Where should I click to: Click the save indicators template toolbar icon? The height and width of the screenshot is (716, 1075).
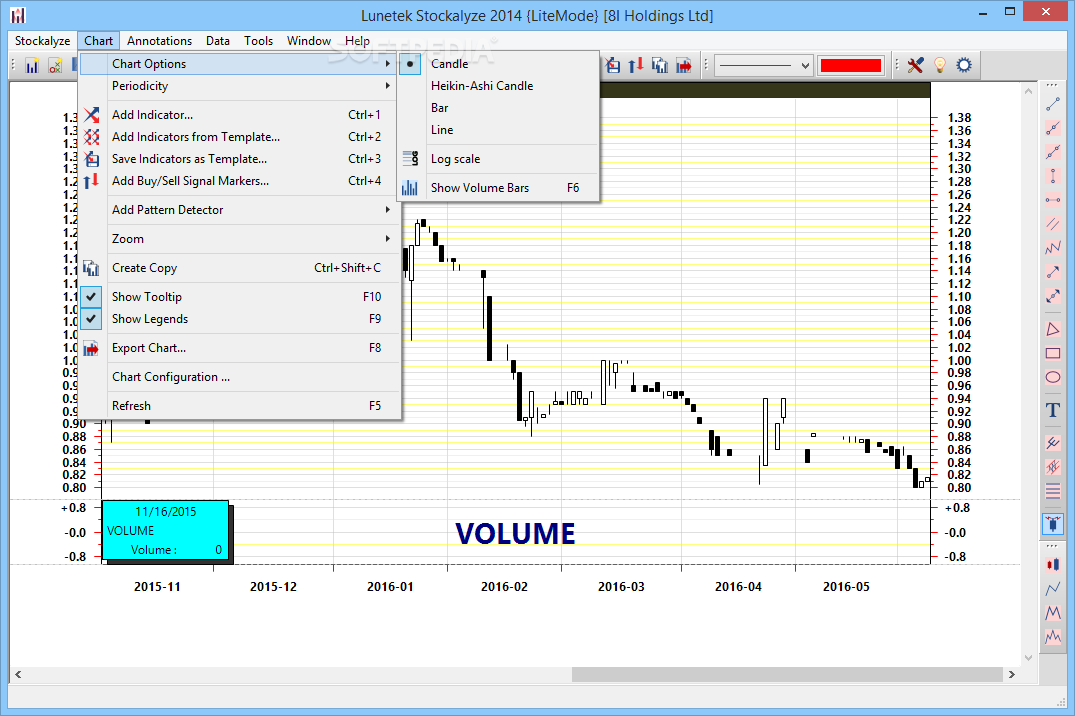pyautogui.click(x=613, y=65)
